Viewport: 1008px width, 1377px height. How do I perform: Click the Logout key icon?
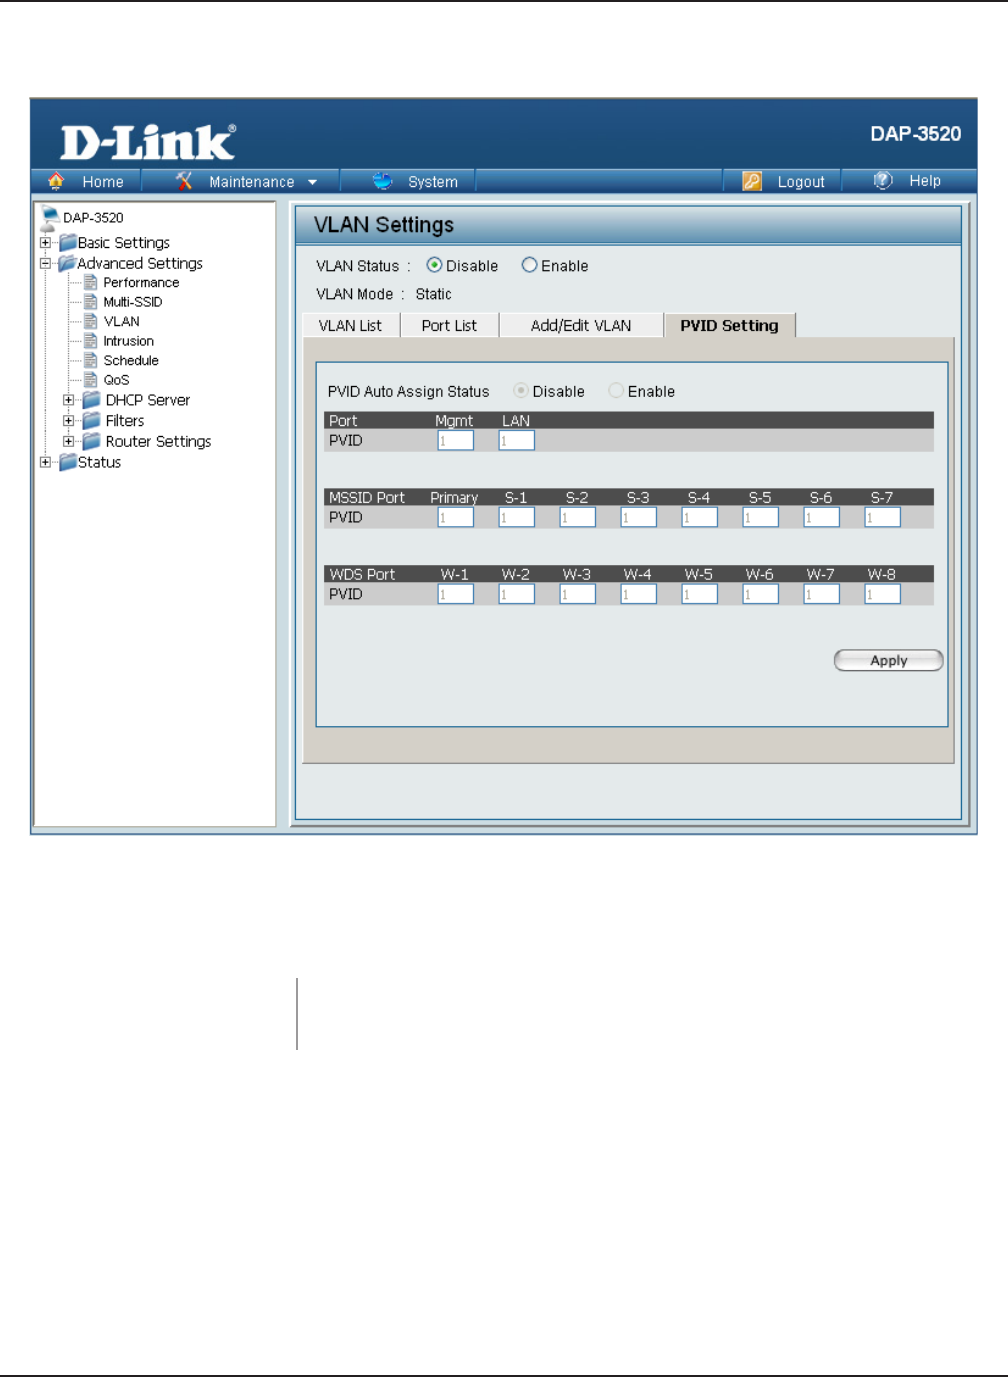click(x=752, y=181)
